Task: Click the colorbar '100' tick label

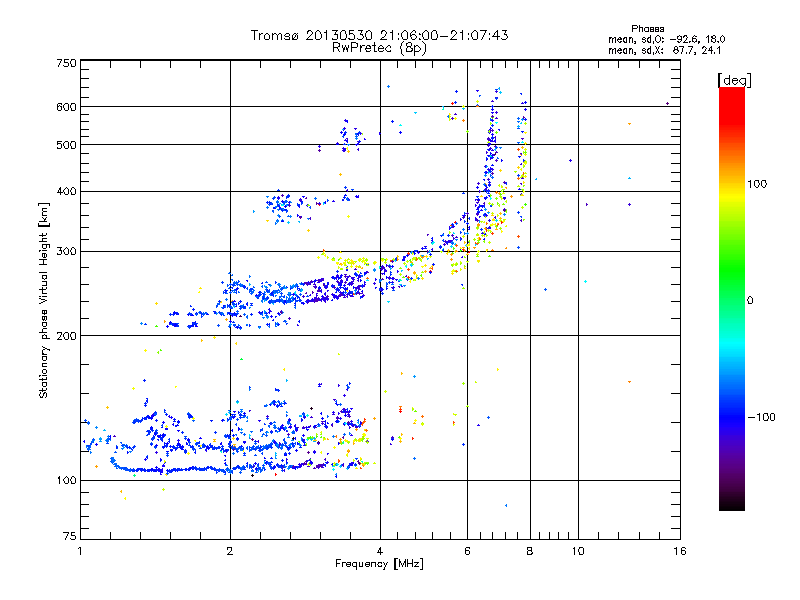Action: 757,184
